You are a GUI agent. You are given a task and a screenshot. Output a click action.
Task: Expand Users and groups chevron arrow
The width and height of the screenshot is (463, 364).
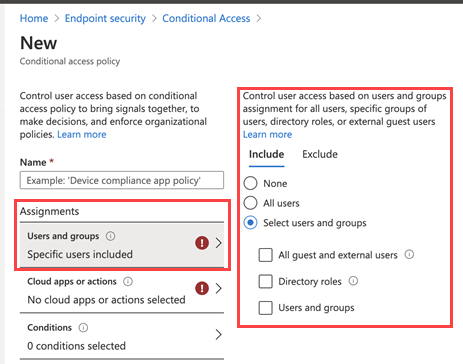219,243
